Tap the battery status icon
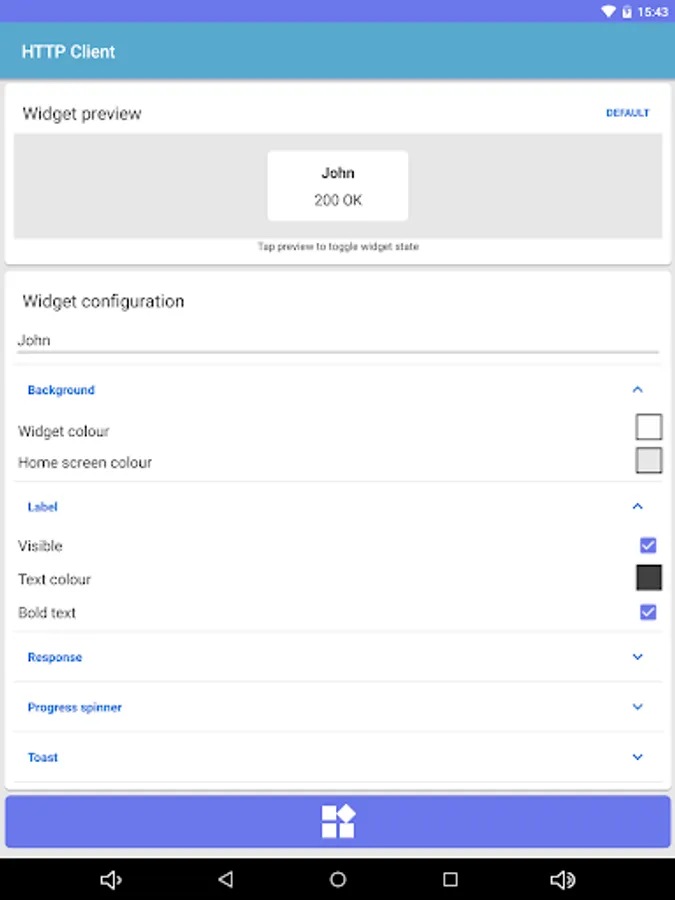This screenshot has width=675, height=900. [627, 11]
